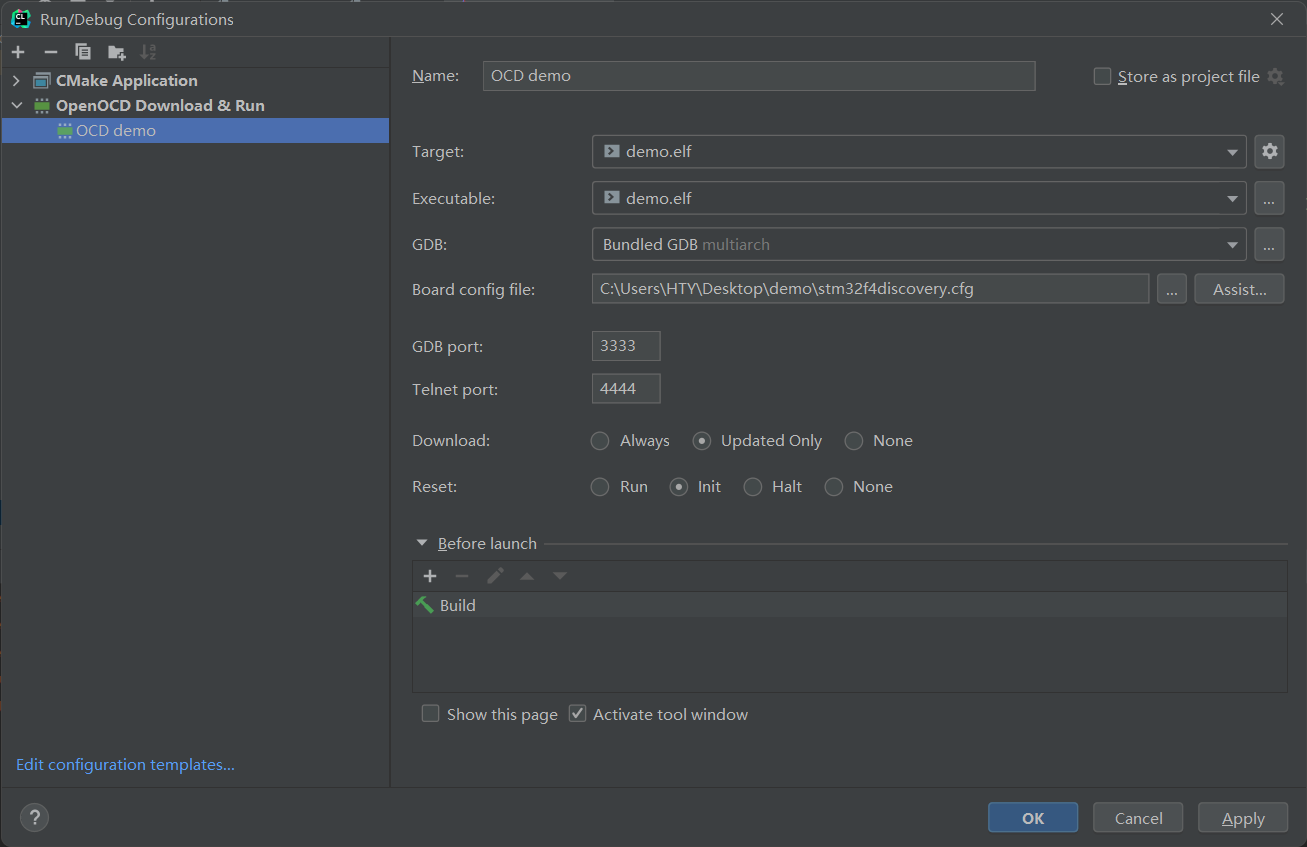Select OCD demo configuration in tree
This screenshot has height=847, width=1307.
coord(116,131)
